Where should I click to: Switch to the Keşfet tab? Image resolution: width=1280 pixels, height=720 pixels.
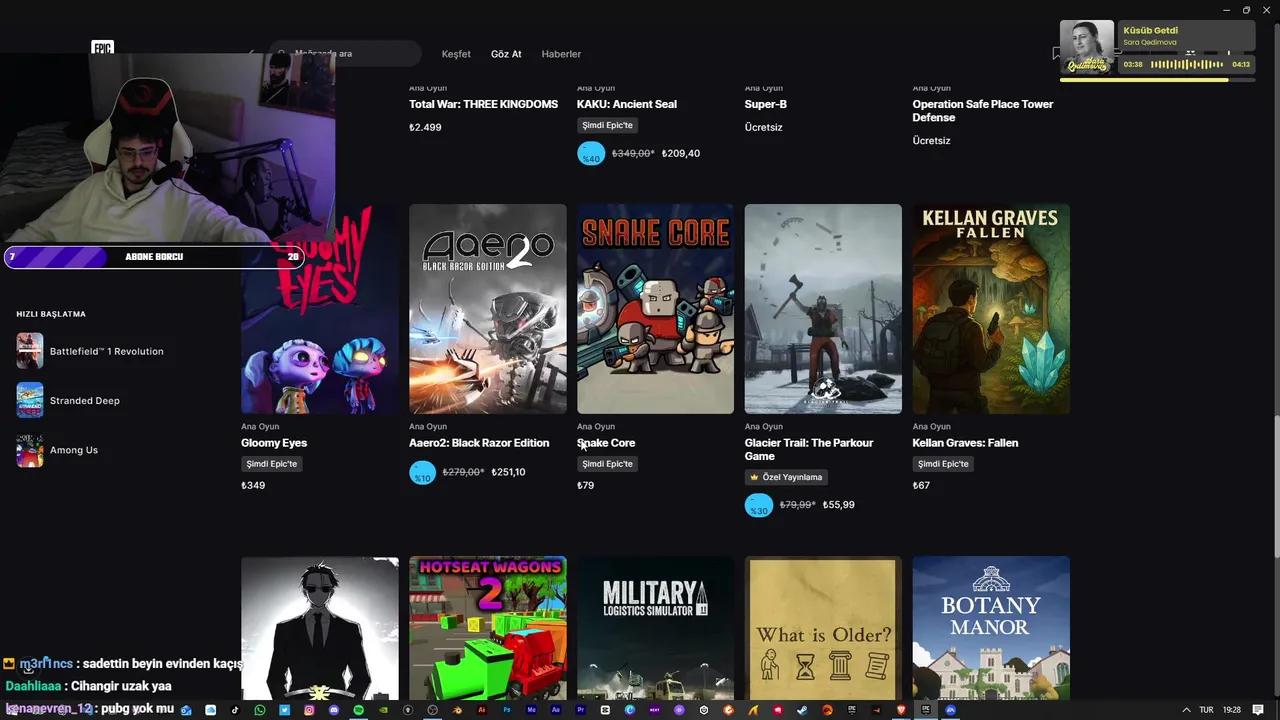[456, 54]
